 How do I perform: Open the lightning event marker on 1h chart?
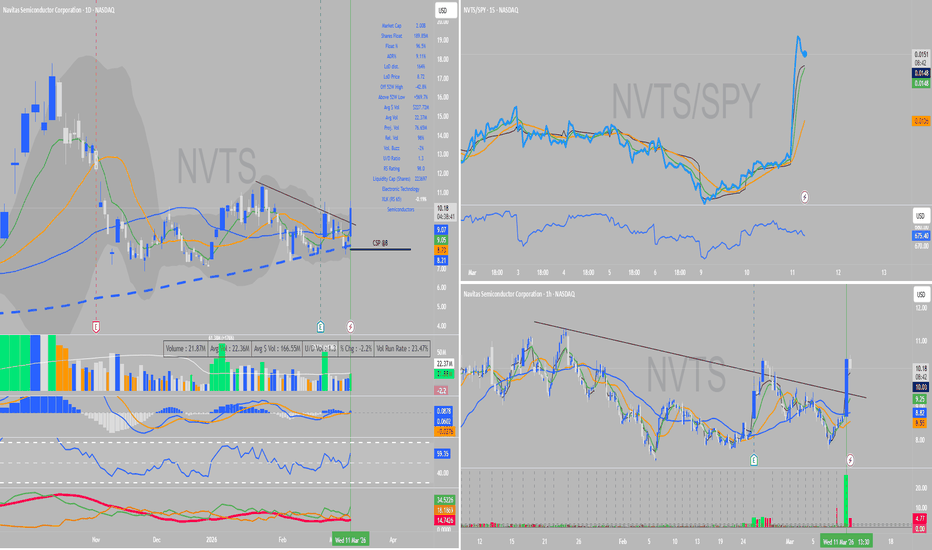click(850, 460)
